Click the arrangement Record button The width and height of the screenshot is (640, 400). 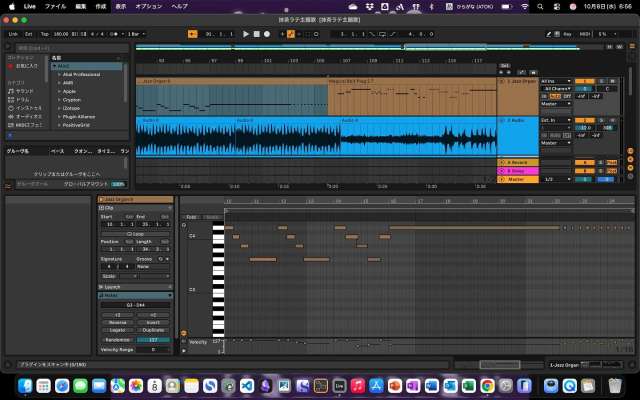[x=268, y=34]
